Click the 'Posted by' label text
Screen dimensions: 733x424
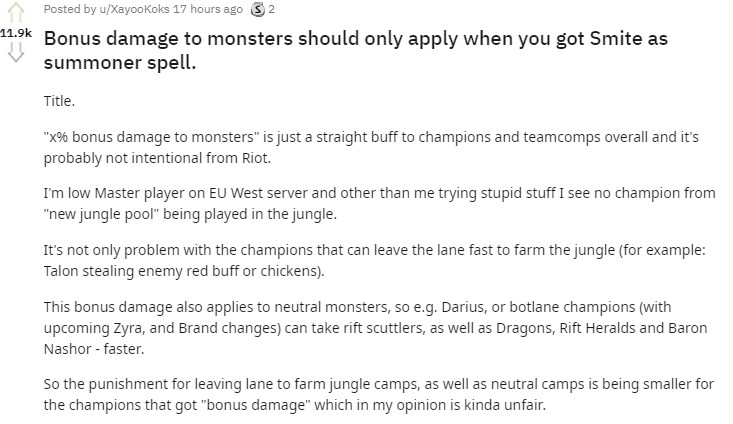pos(70,10)
